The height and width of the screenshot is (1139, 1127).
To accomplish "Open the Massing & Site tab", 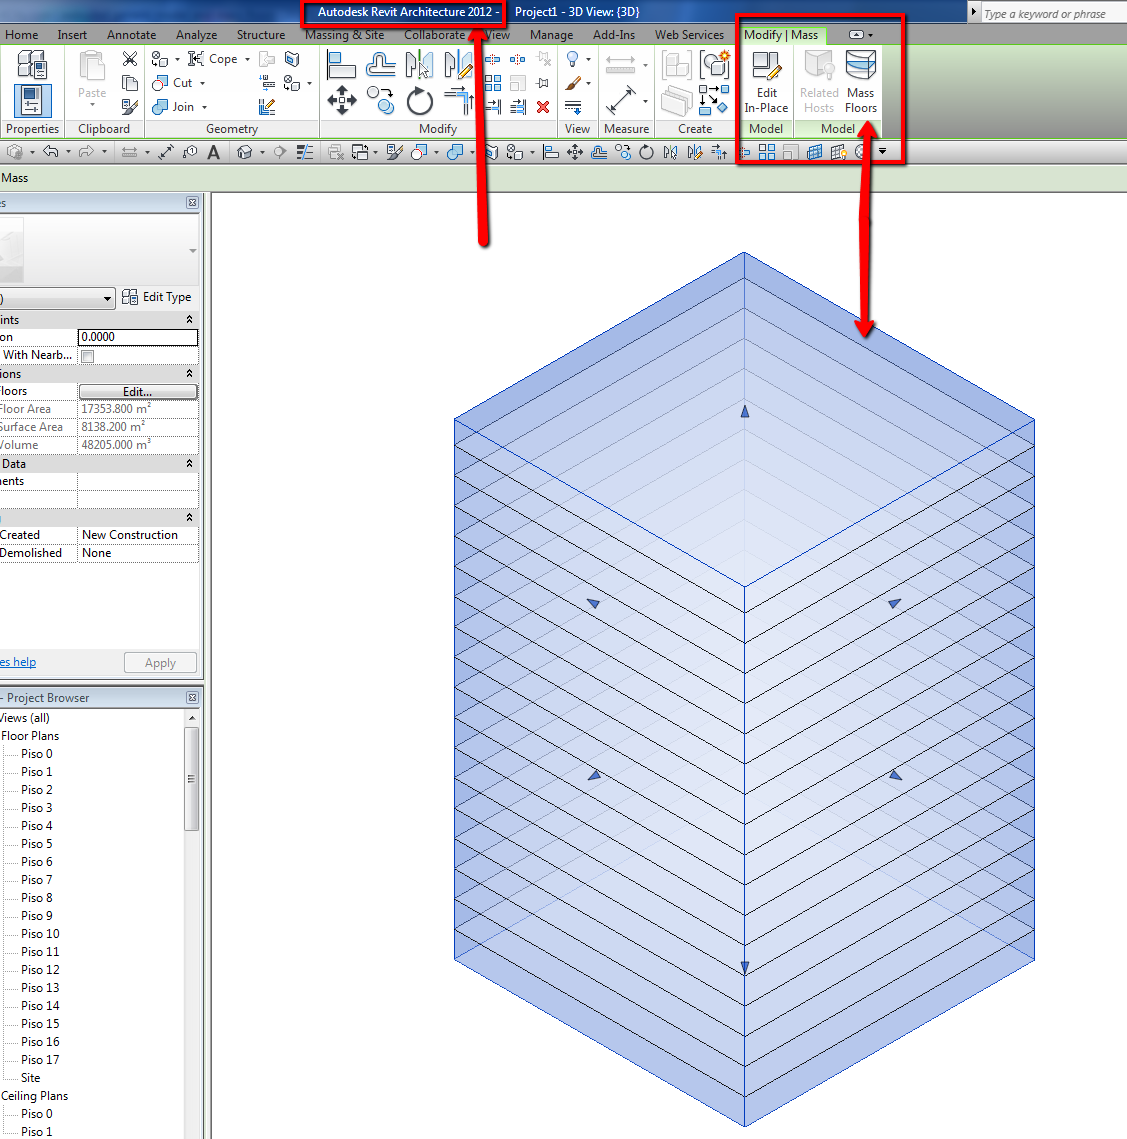I will click(344, 35).
